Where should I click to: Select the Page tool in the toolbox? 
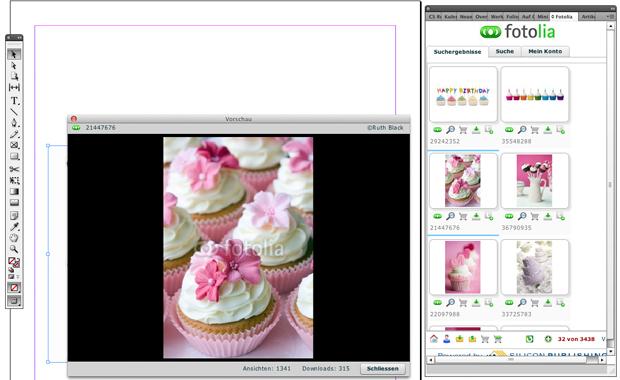point(14,76)
